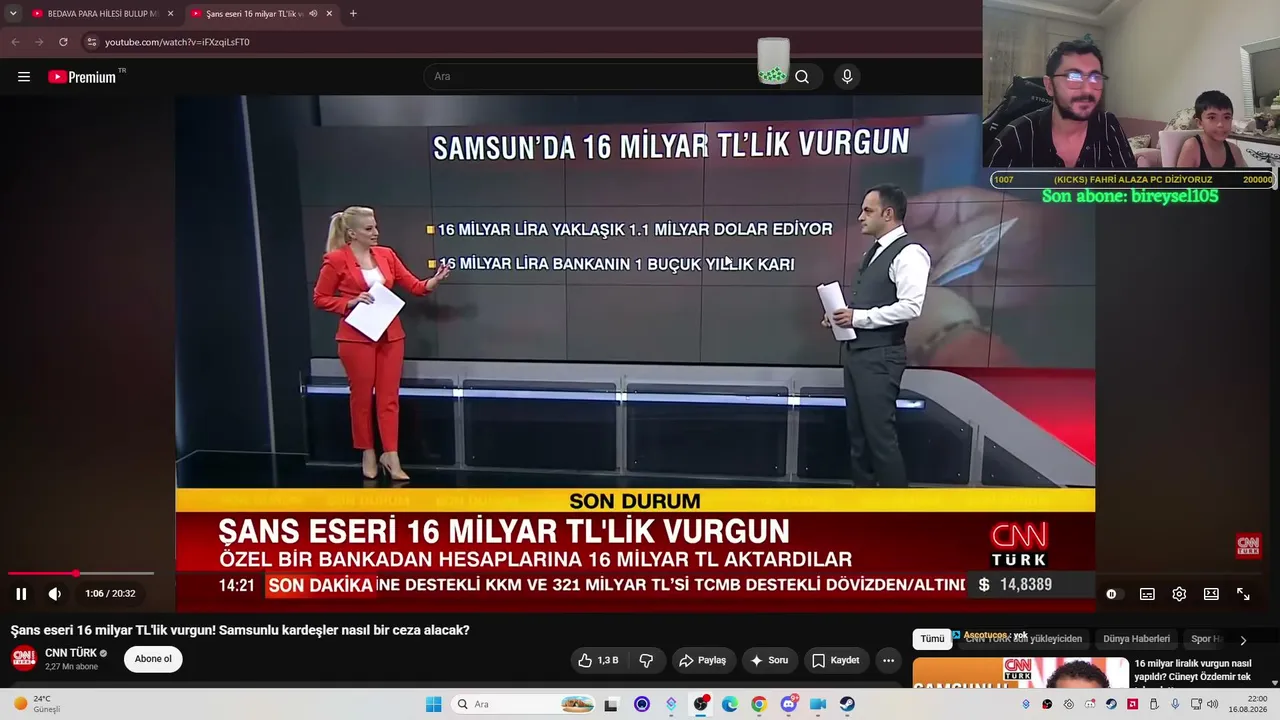
Task: Open Discord from the taskbar
Action: (788, 704)
